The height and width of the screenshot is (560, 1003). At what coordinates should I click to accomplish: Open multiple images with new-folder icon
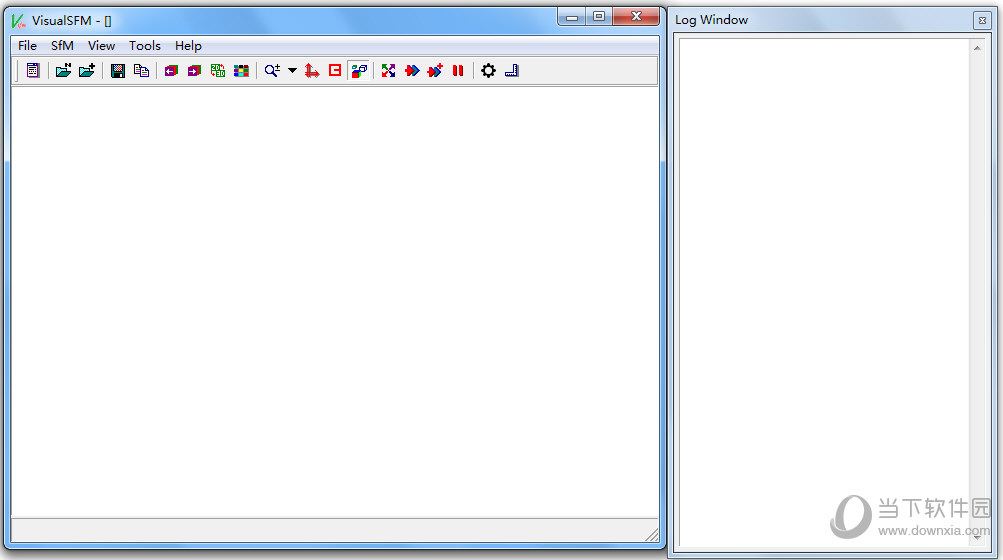coord(63,70)
